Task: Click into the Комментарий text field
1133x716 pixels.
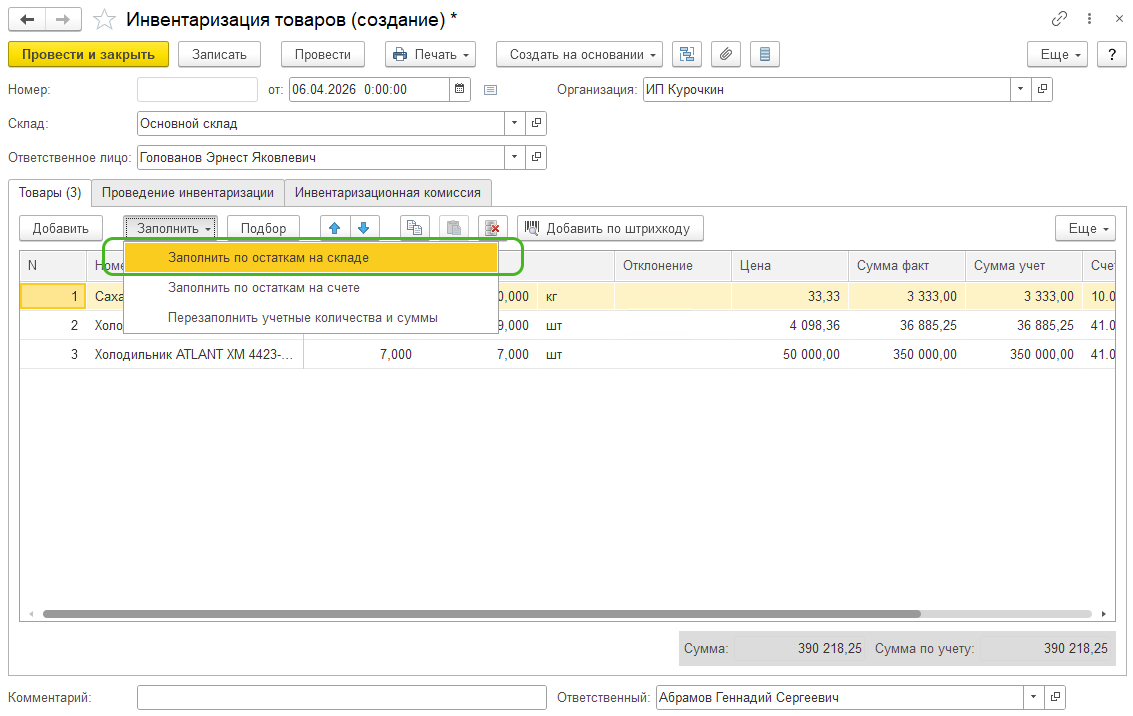Action: pos(341,697)
